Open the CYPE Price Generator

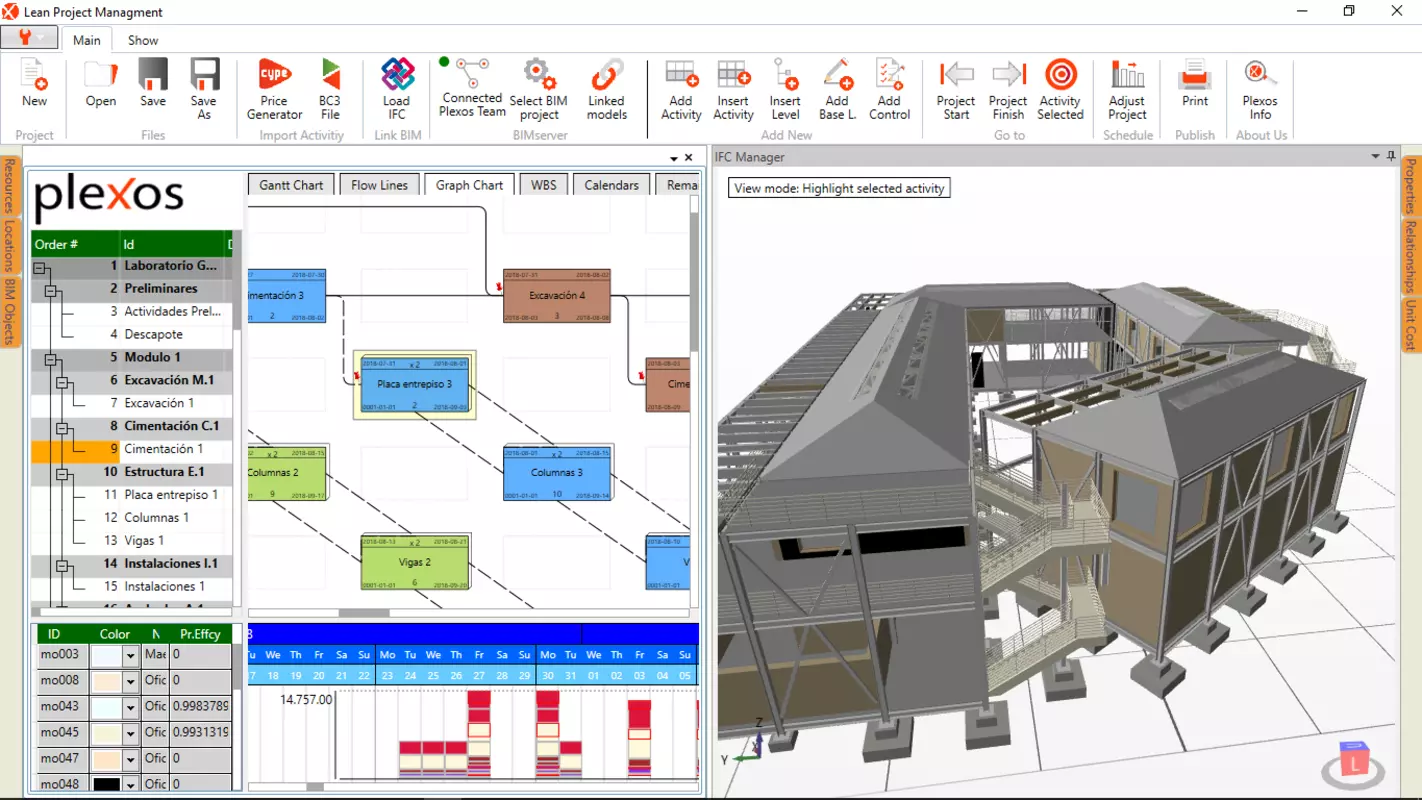274,90
